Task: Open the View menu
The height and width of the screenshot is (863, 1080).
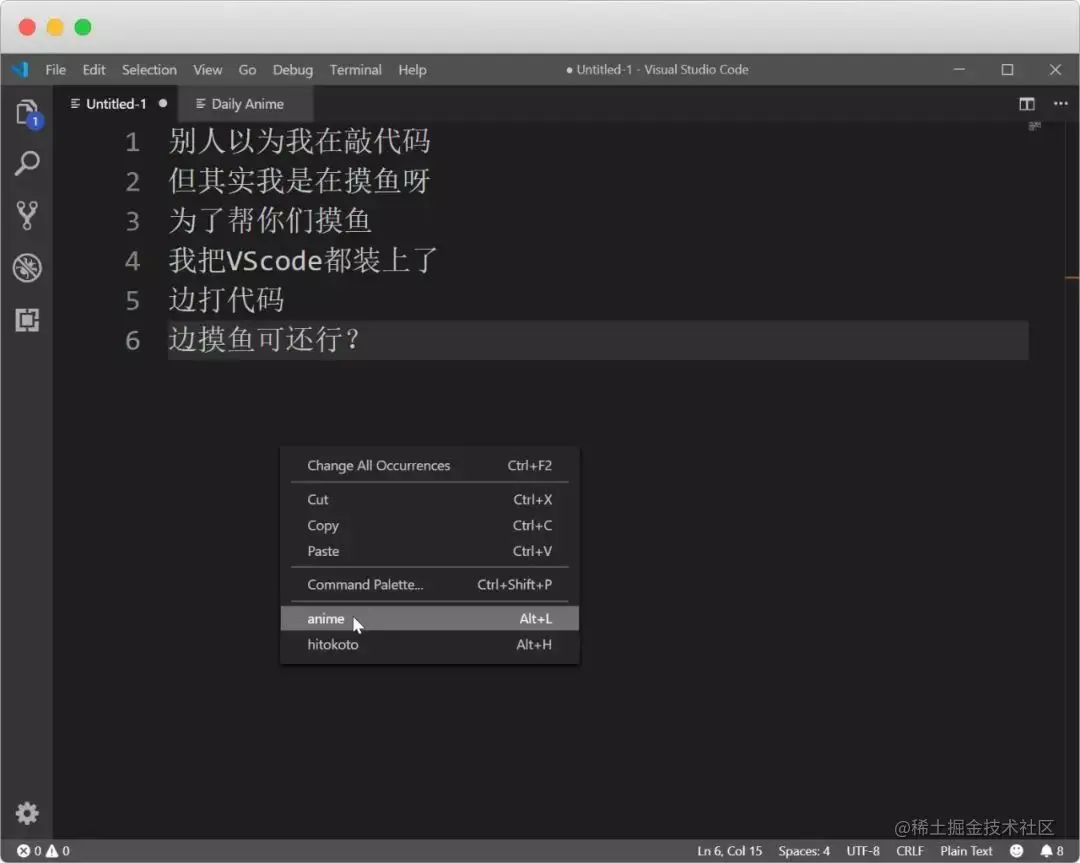Action: 207,70
